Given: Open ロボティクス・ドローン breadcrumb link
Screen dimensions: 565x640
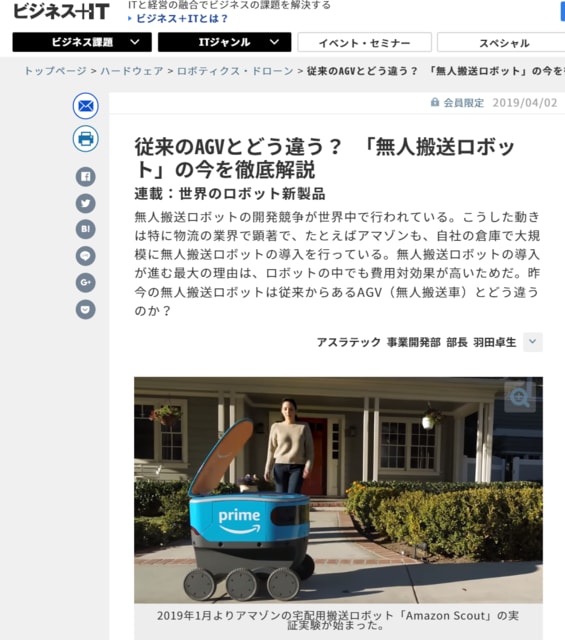Looking at the screenshot, I should (x=235, y=71).
